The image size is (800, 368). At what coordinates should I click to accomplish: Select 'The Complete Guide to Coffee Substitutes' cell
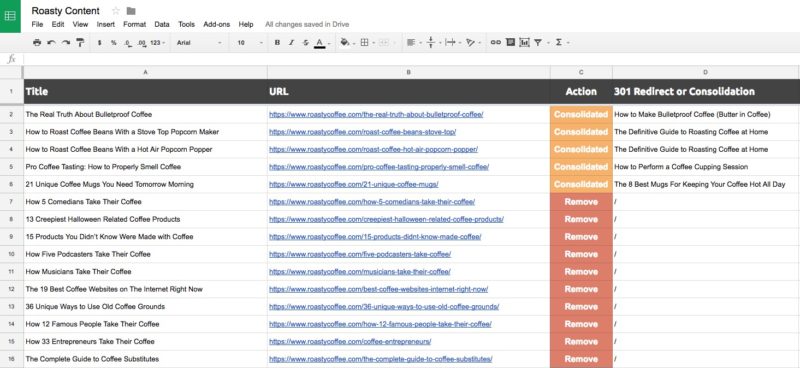tap(145, 359)
